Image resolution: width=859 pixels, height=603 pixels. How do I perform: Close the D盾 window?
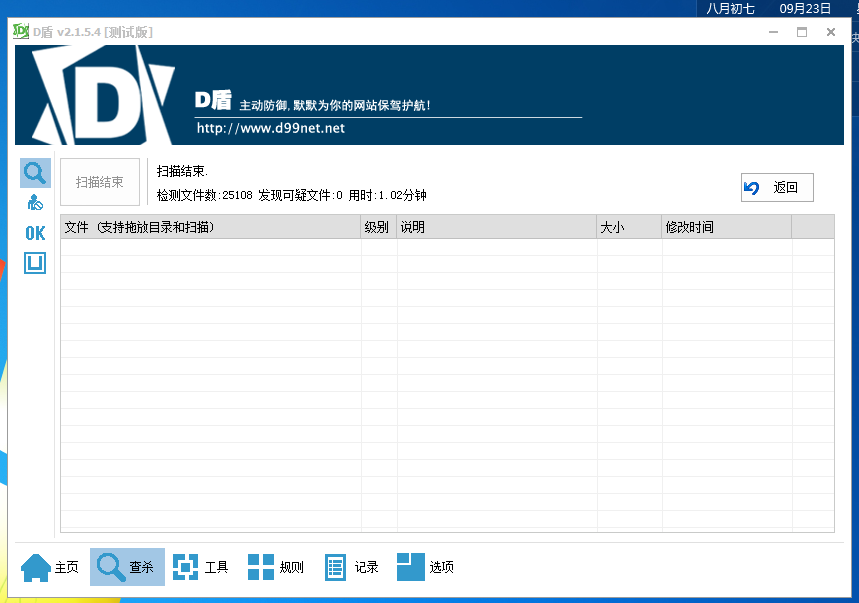click(831, 32)
